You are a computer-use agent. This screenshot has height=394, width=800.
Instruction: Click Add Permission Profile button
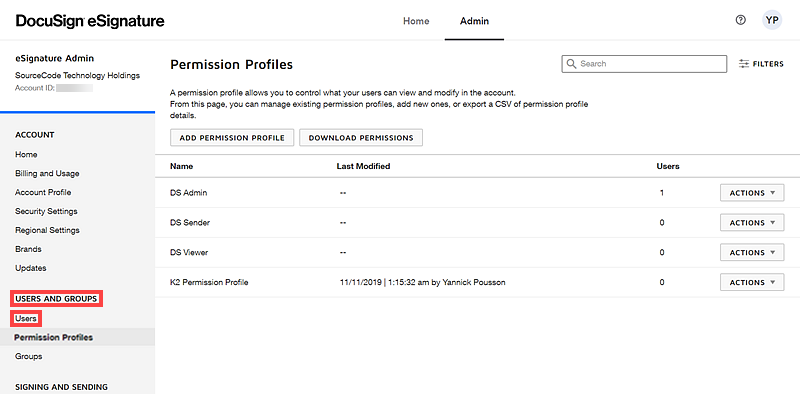(x=232, y=138)
